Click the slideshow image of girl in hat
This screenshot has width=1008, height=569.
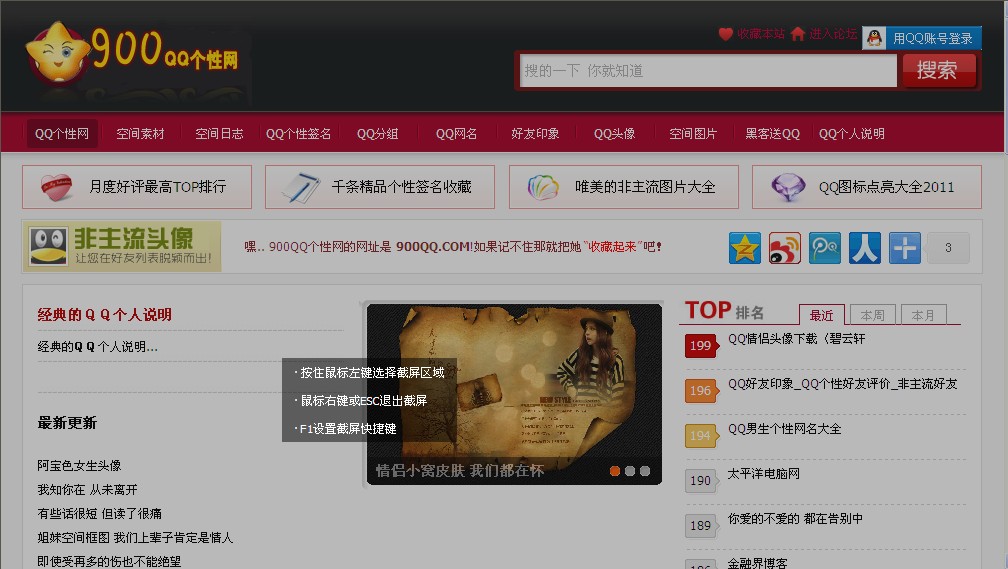point(514,394)
